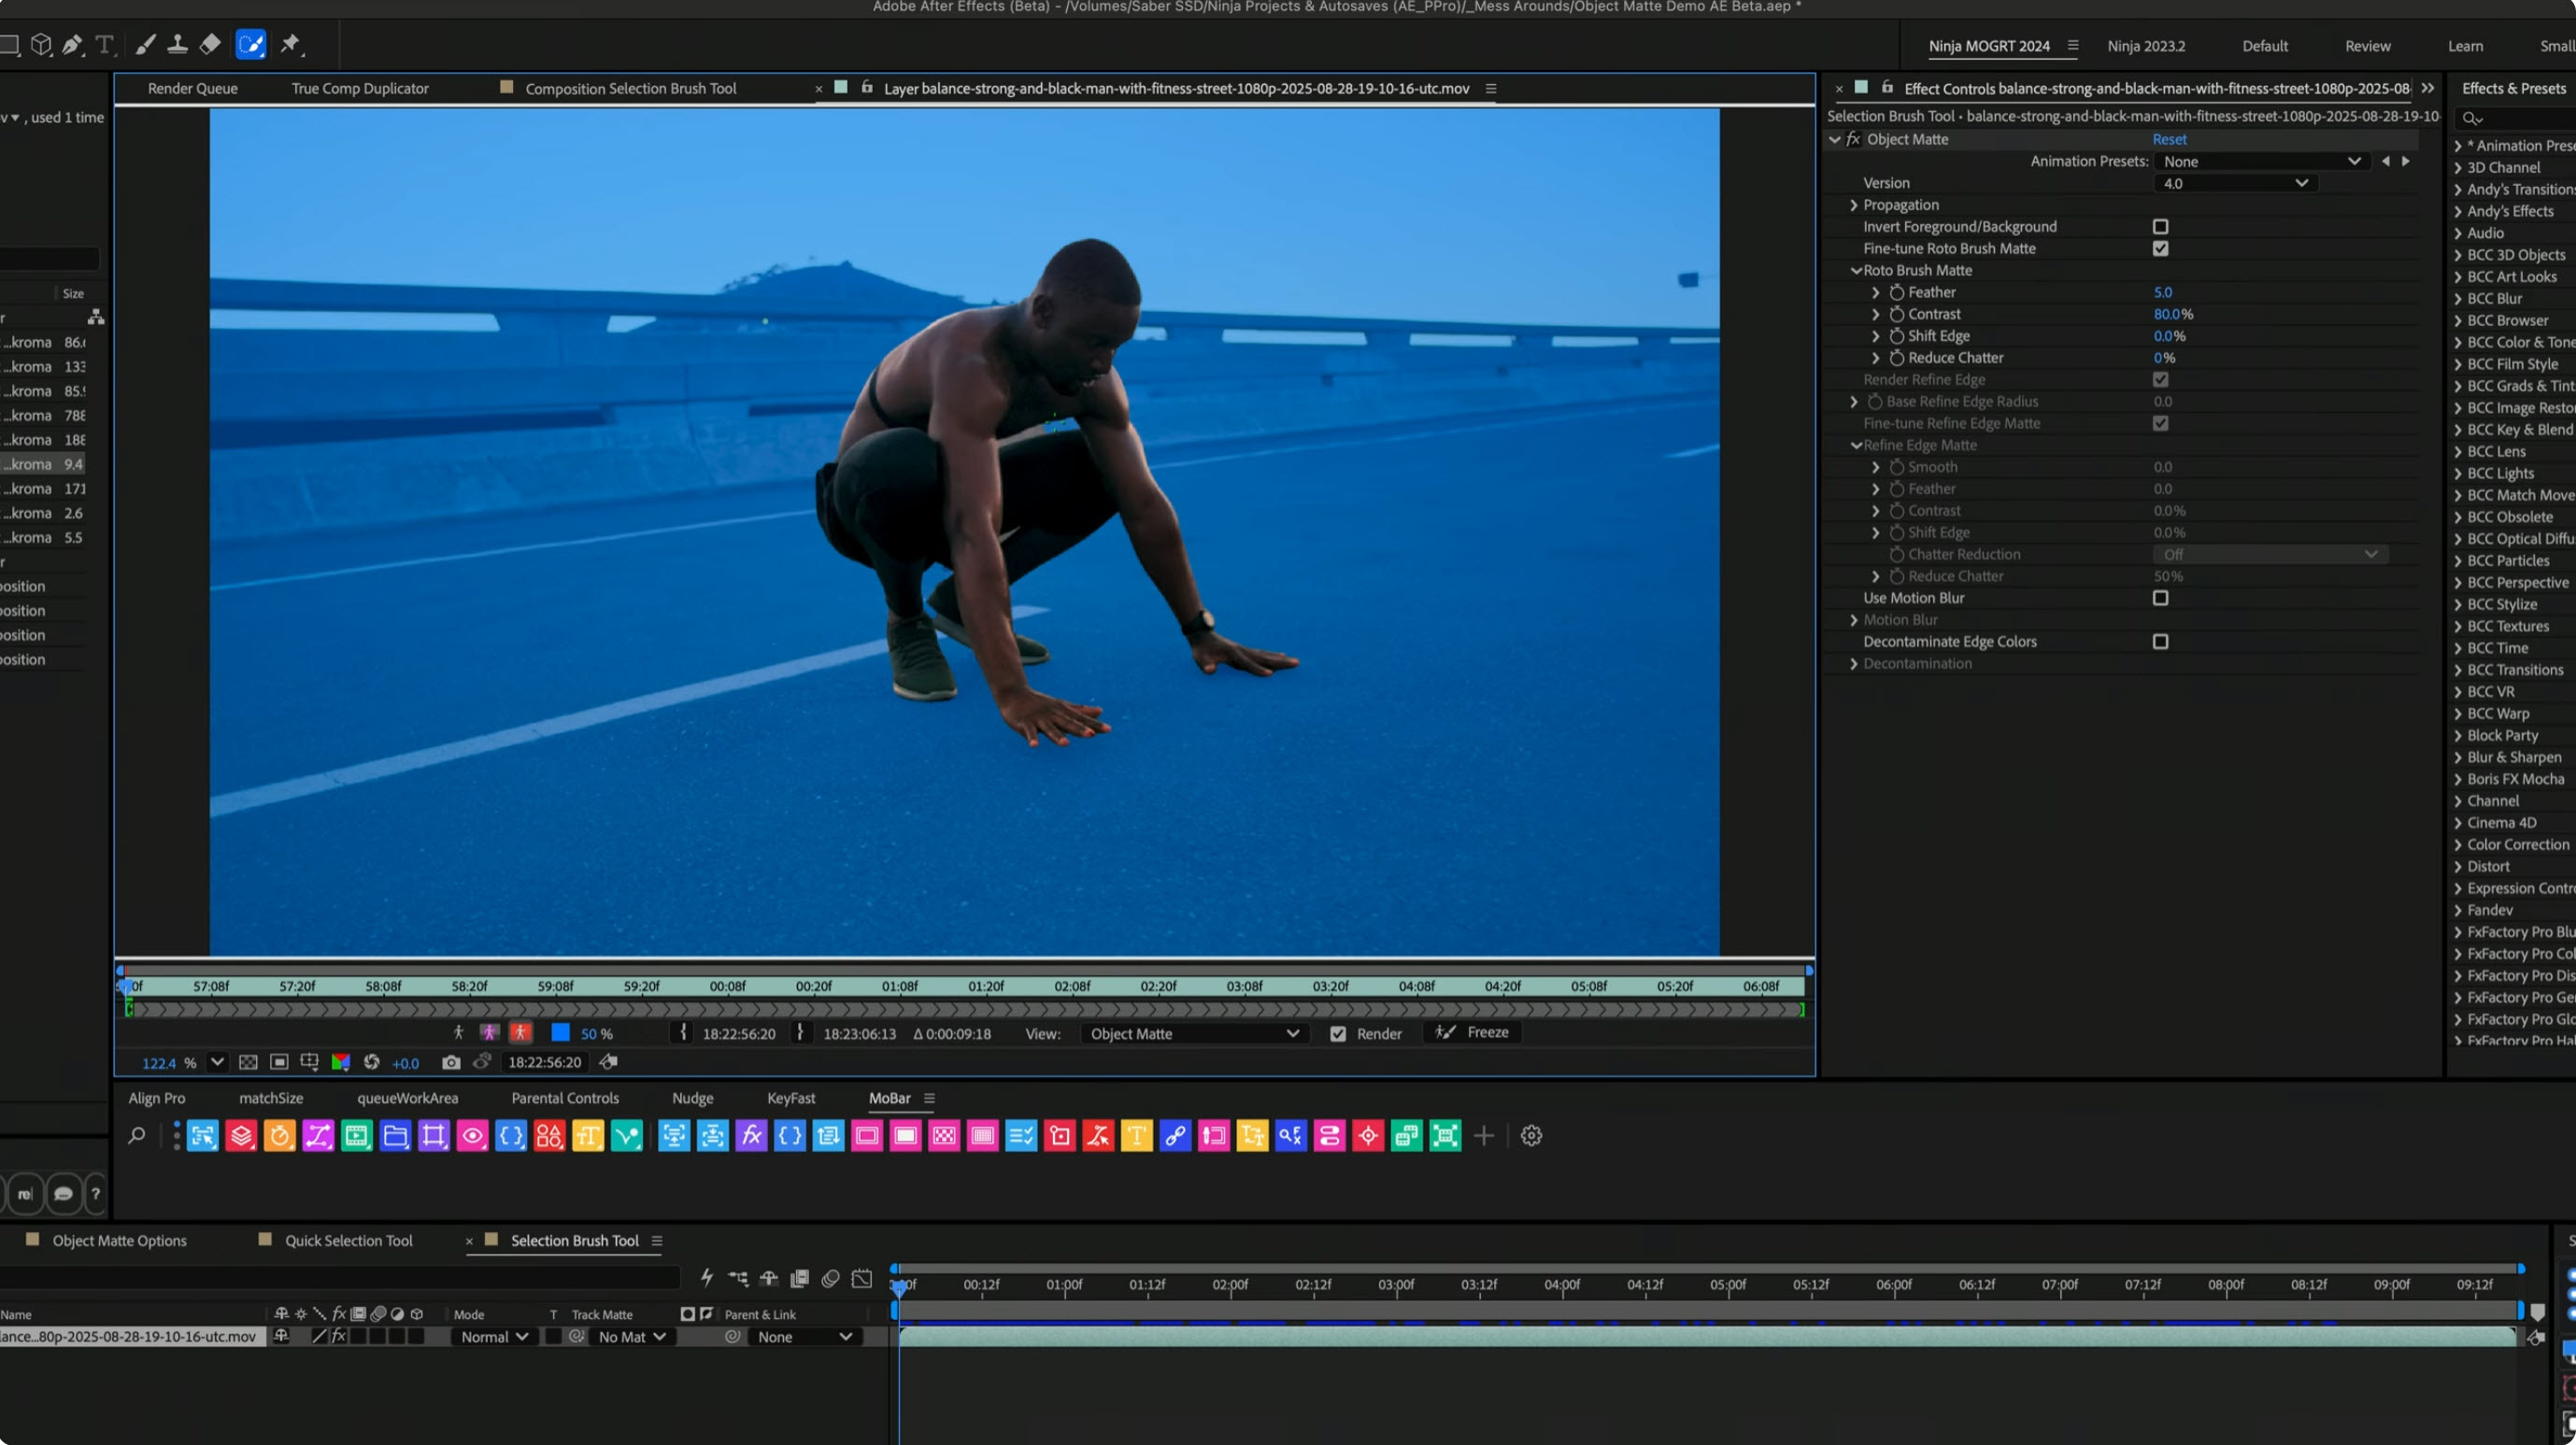The image size is (2576, 1445).
Task: Switch to Render Queue tab
Action: point(192,88)
